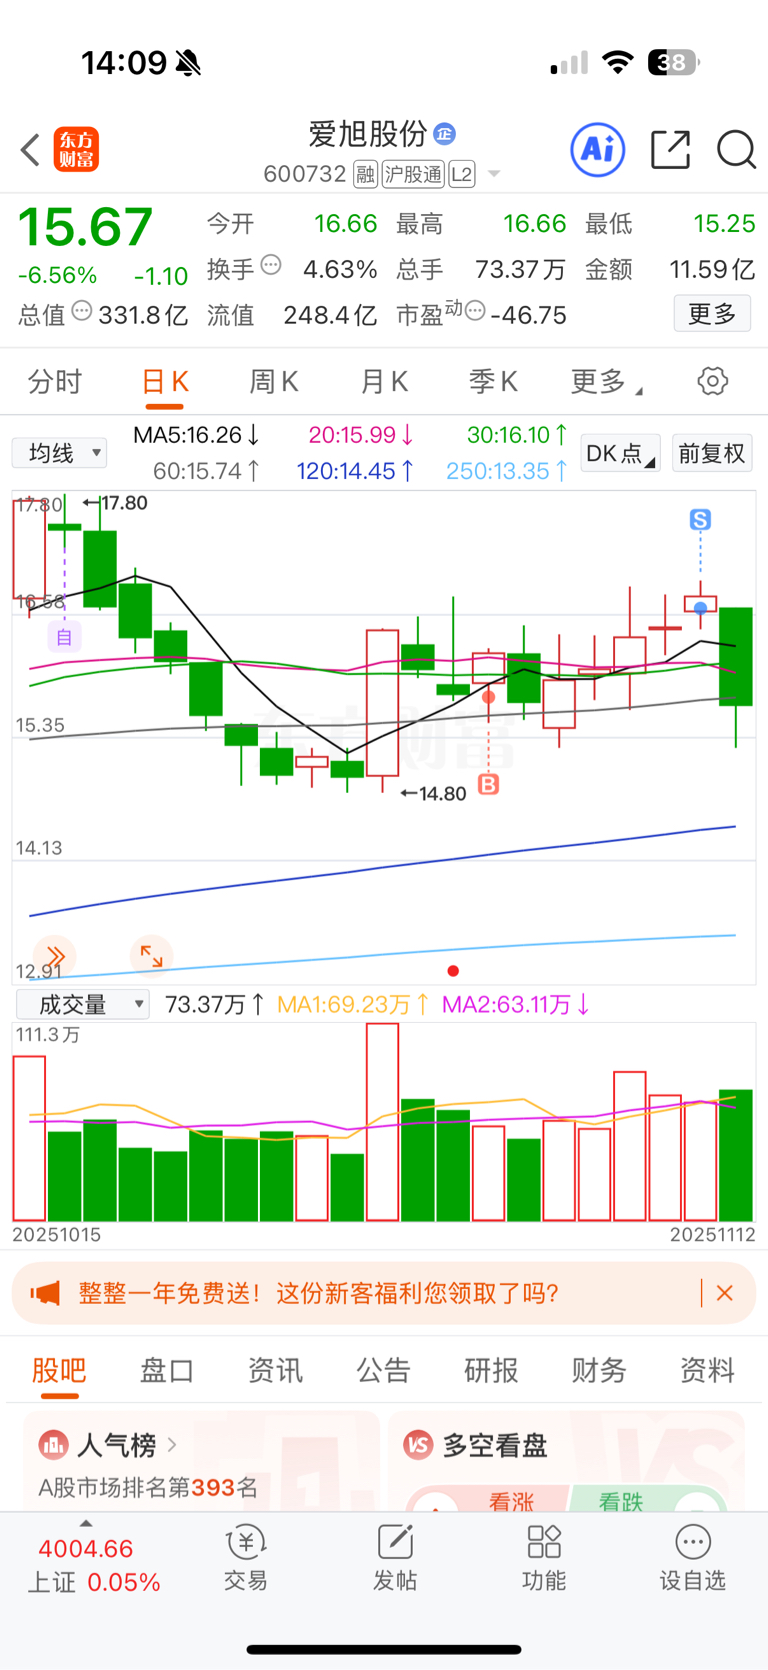Screen dimensions: 768x1670
Task: Open chart settings gear icon
Action: (x=712, y=381)
